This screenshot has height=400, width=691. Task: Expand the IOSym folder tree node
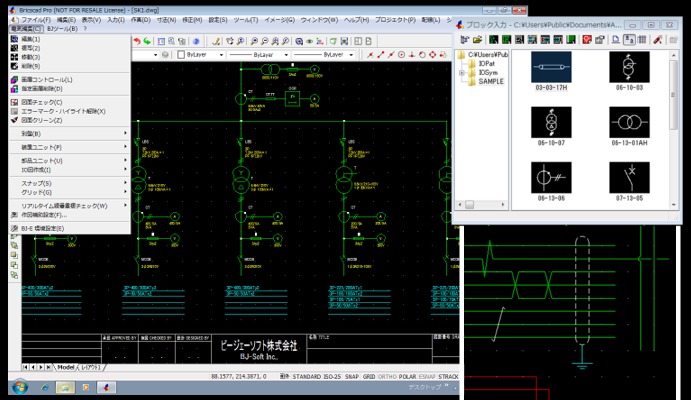[x=462, y=72]
